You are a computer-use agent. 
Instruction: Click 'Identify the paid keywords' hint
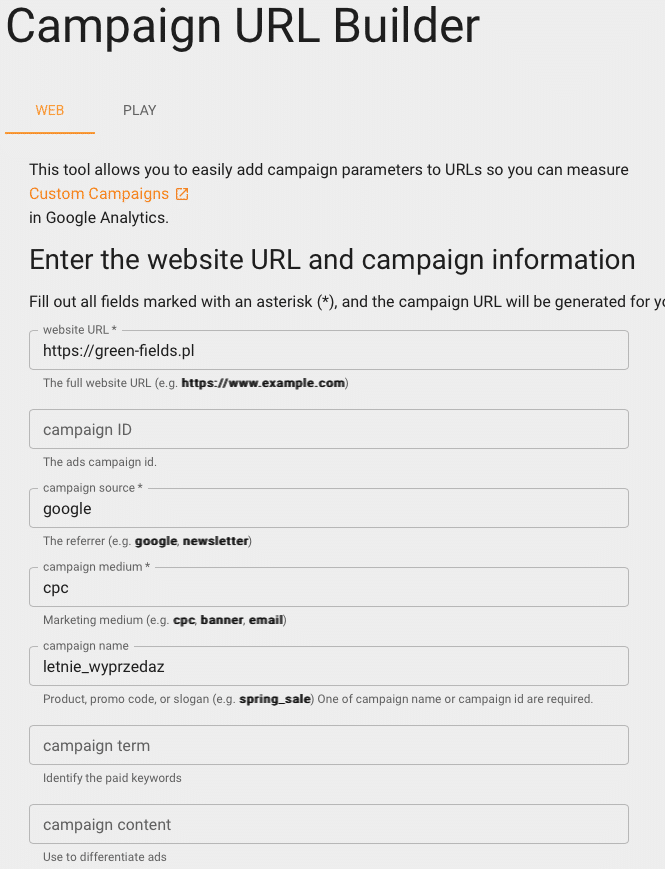tap(112, 778)
